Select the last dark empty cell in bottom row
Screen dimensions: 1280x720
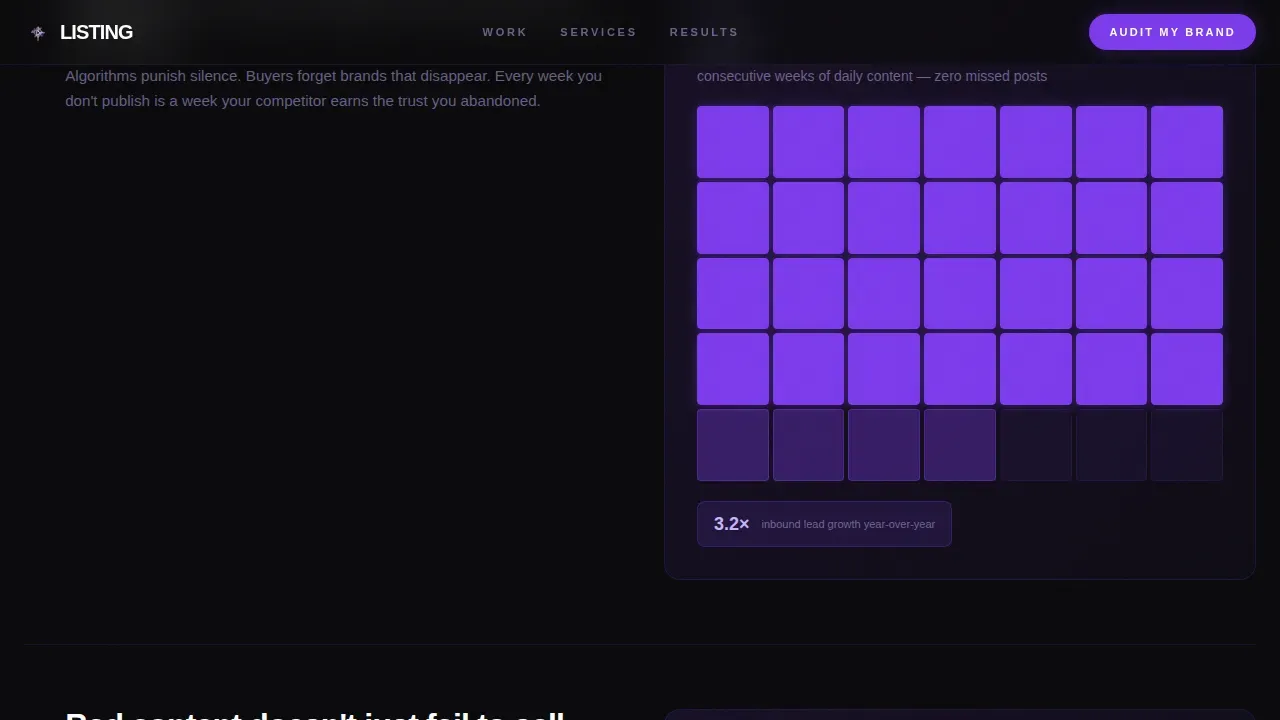tap(1187, 445)
